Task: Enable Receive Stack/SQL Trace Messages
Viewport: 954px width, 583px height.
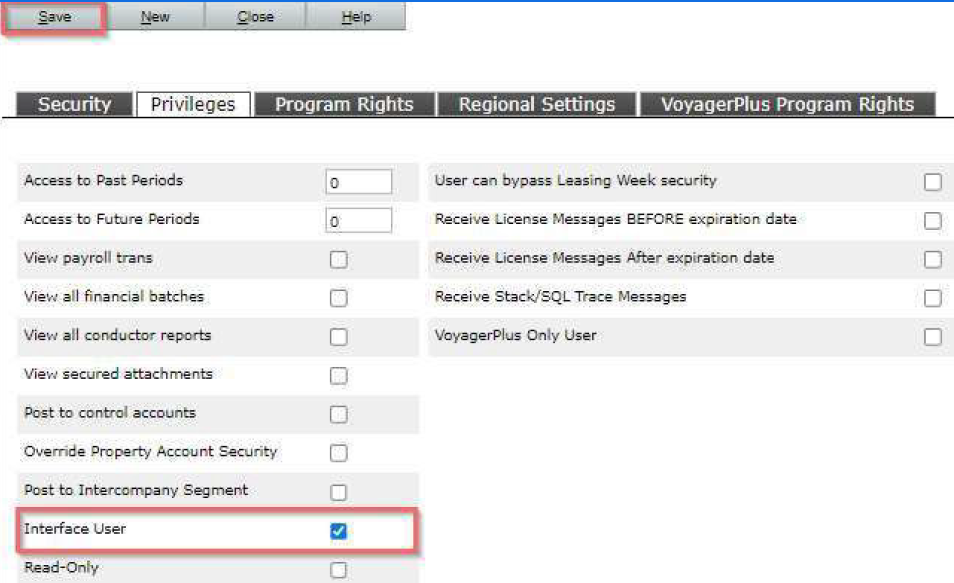Action: pyautogui.click(x=933, y=298)
